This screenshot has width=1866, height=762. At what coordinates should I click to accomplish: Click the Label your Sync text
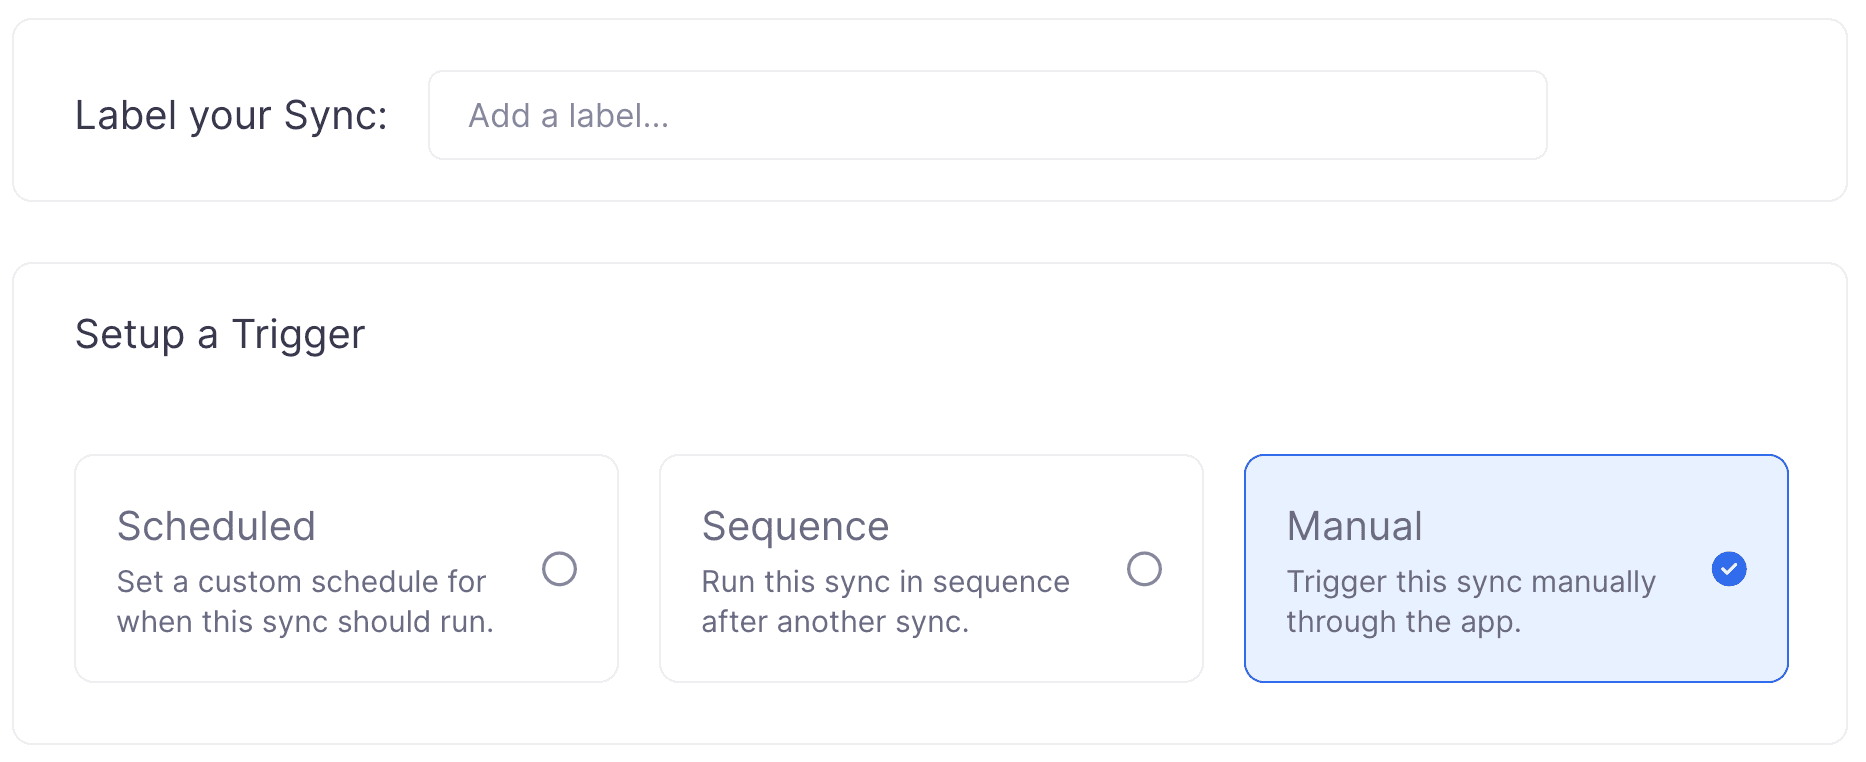click(233, 114)
